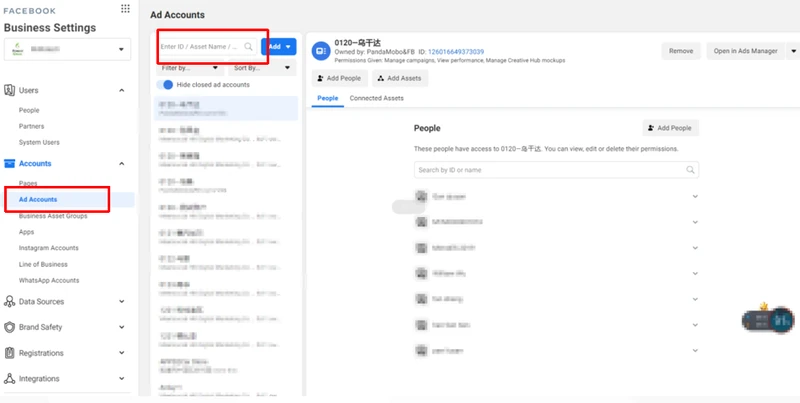The image size is (800, 403).
Task: Click the magnifier in People search field
Action: [x=690, y=170]
